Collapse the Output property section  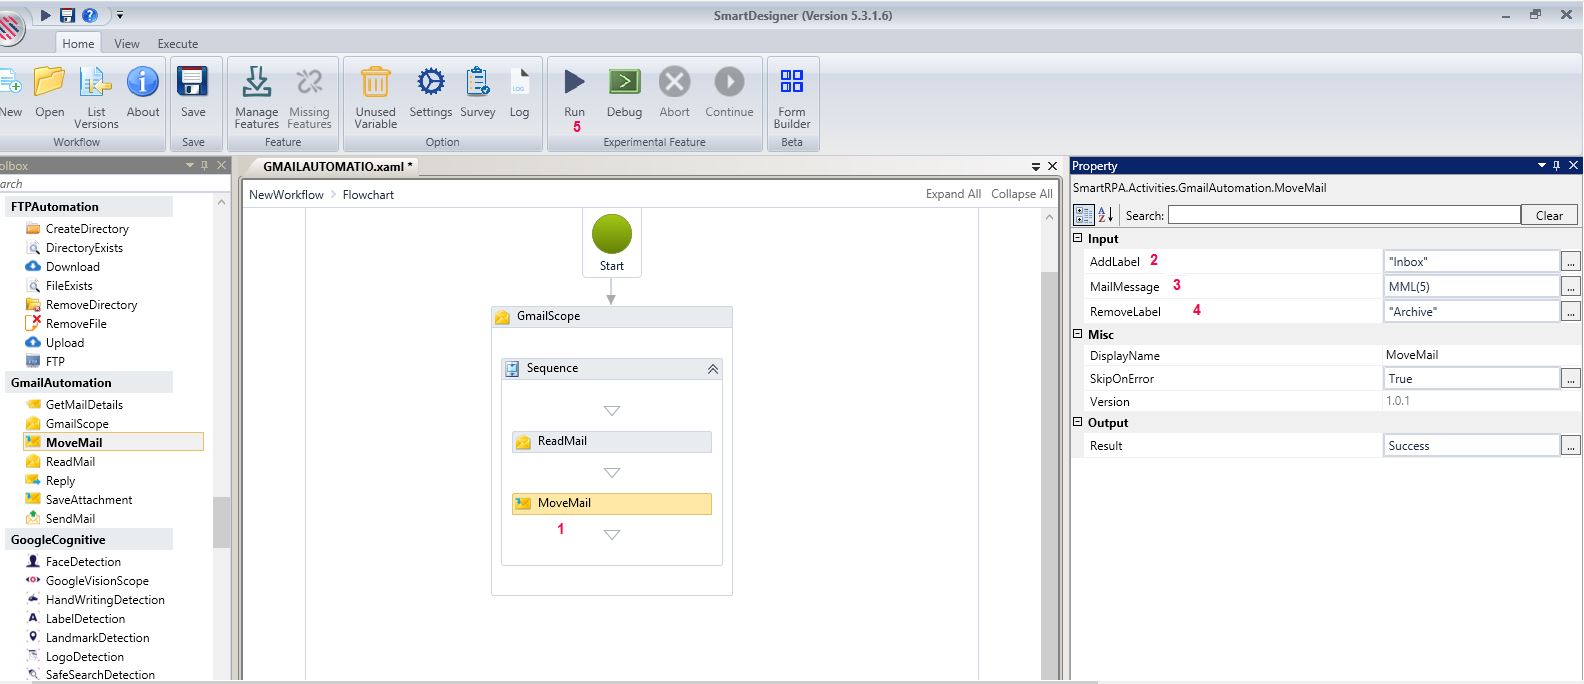(1078, 423)
